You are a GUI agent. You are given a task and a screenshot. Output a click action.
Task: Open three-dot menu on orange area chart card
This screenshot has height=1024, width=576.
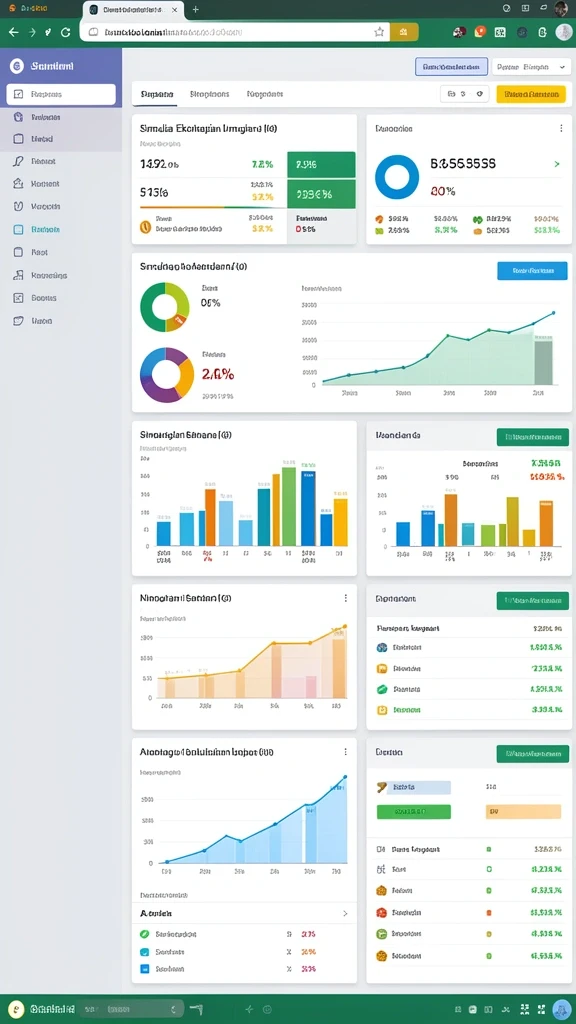point(345,598)
